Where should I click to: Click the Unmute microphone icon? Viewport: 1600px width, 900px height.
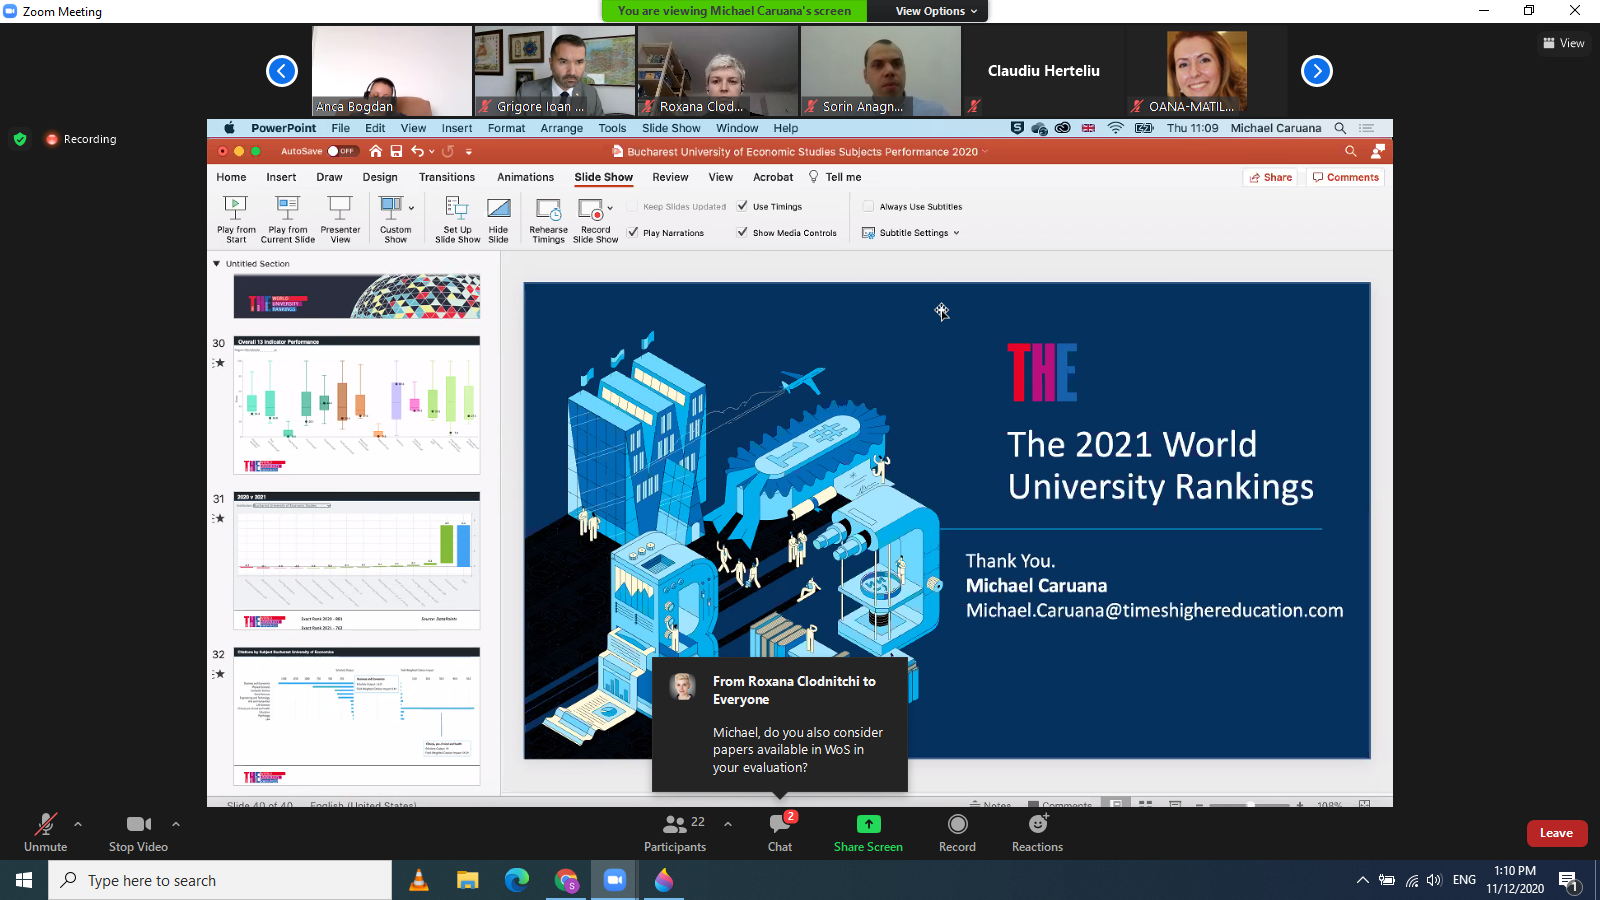pos(46,824)
